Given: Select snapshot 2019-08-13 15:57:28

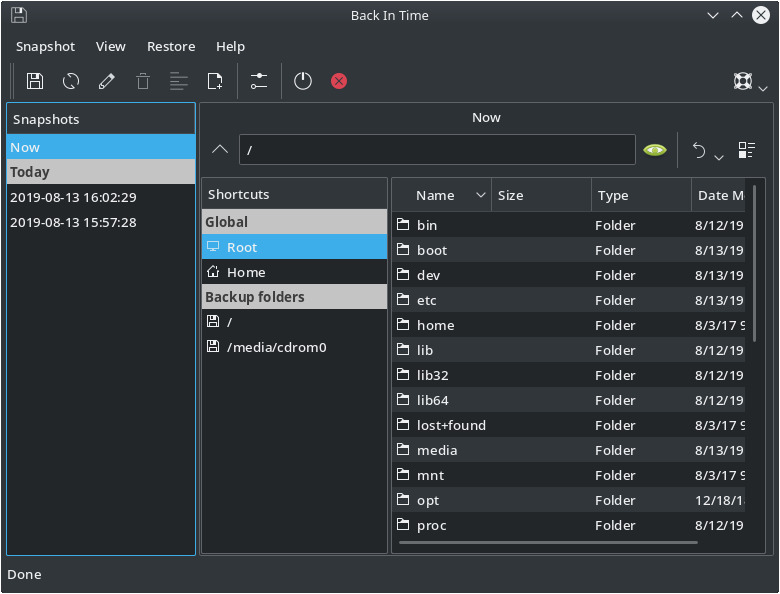Looking at the screenshot, I should (x=101, y=222).
